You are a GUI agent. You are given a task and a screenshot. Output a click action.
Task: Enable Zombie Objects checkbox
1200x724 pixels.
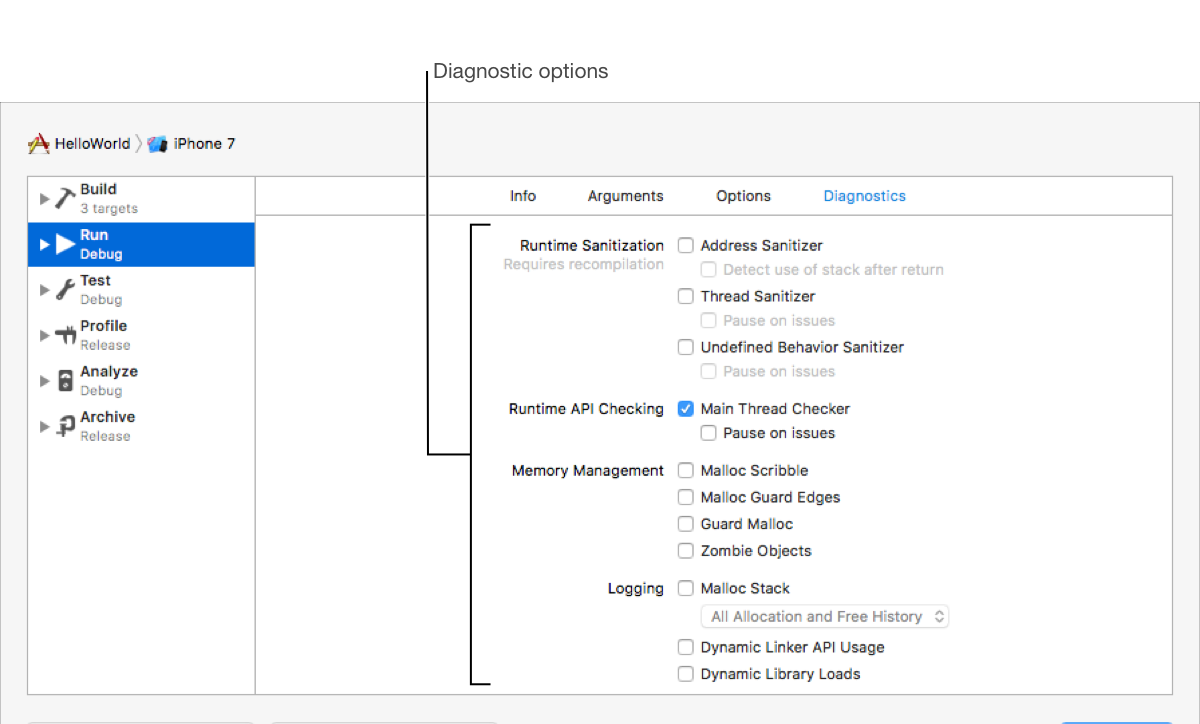coord(686,551)
